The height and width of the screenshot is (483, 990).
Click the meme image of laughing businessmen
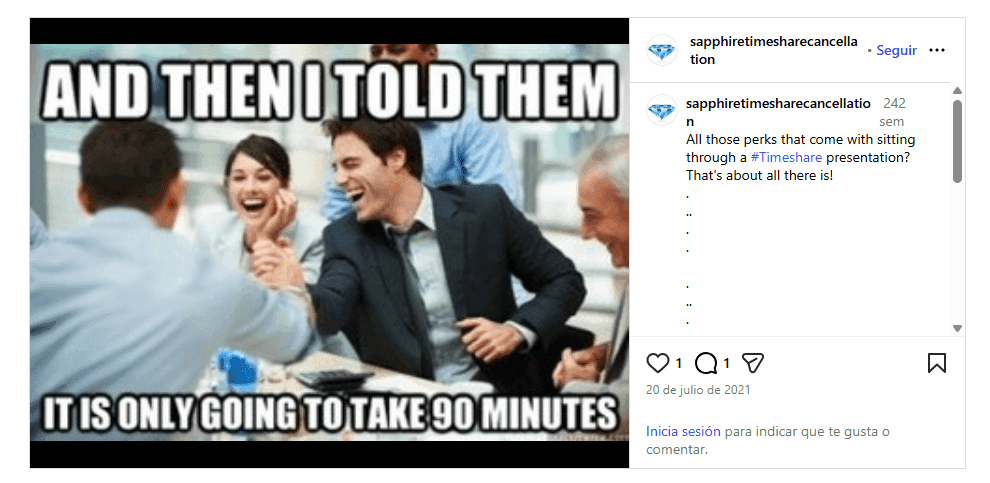329,242
